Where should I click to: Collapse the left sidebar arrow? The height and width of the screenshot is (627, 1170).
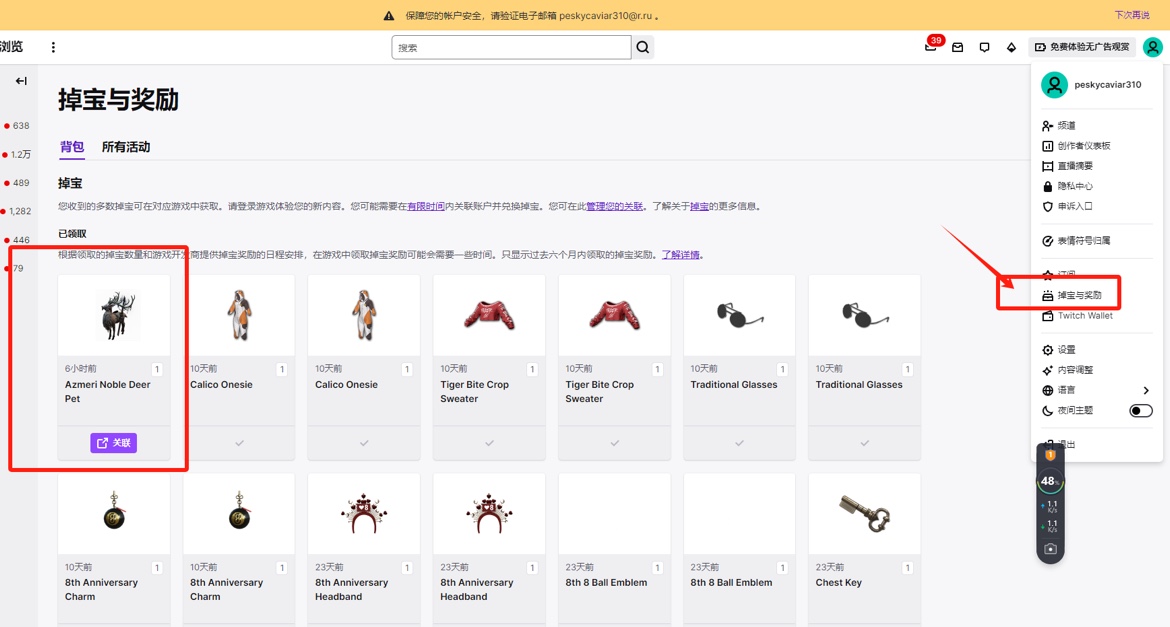coord(21,81)
